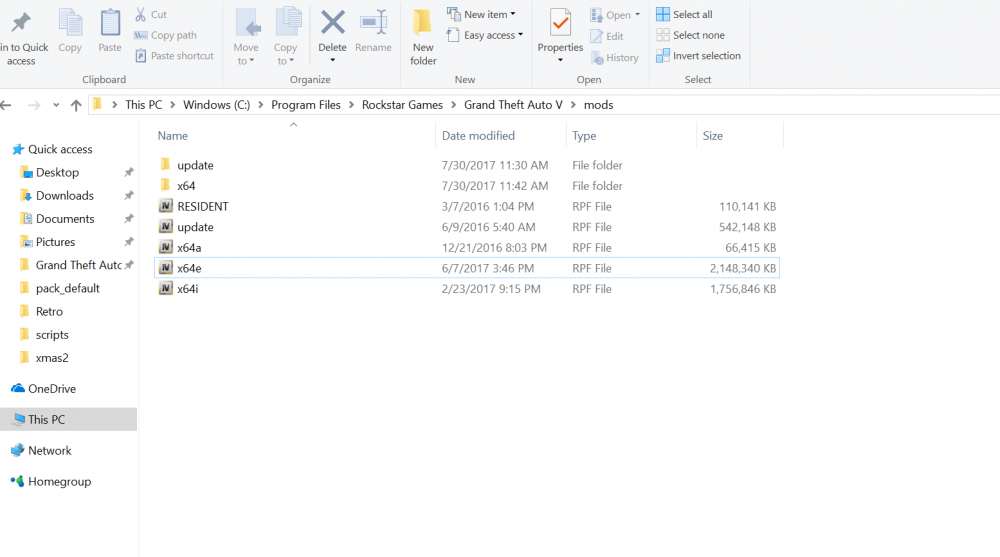Choose the Paste shortcut command

(174, 56)
